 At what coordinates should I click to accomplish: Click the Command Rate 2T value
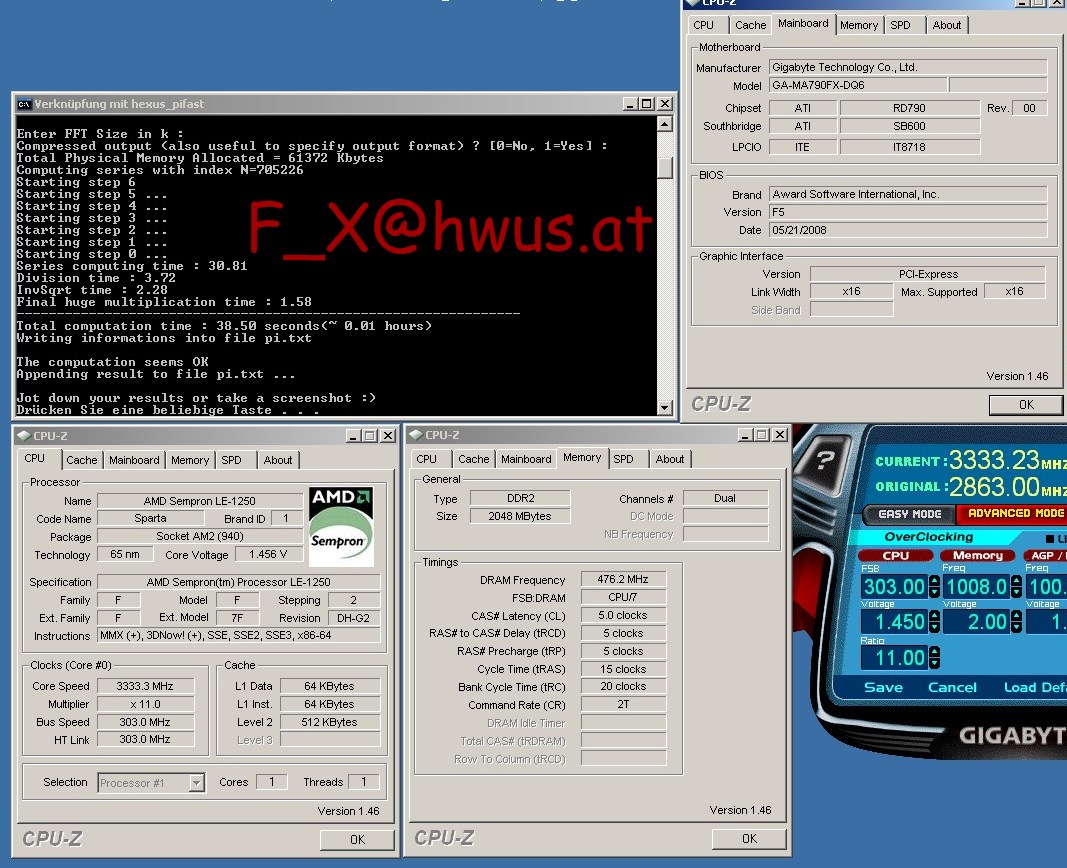click(x=623, y=705)
